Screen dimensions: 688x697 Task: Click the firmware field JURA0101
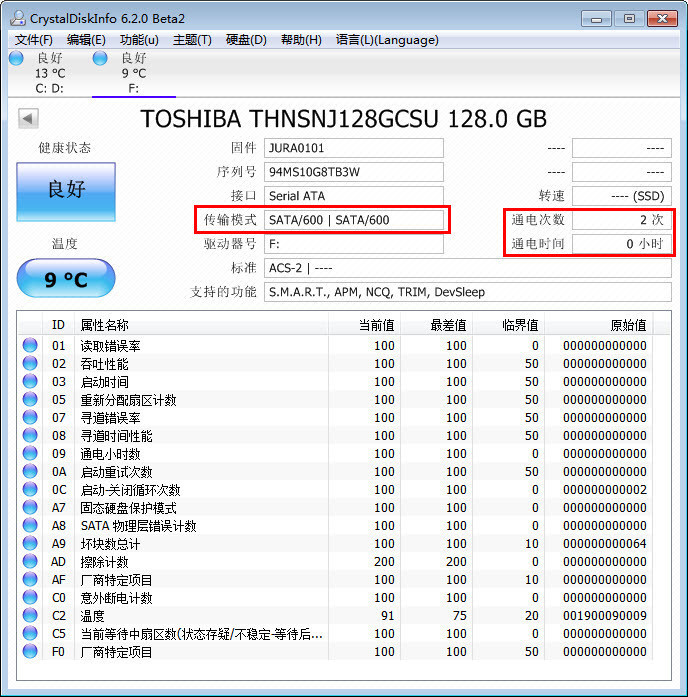point(354,148)
